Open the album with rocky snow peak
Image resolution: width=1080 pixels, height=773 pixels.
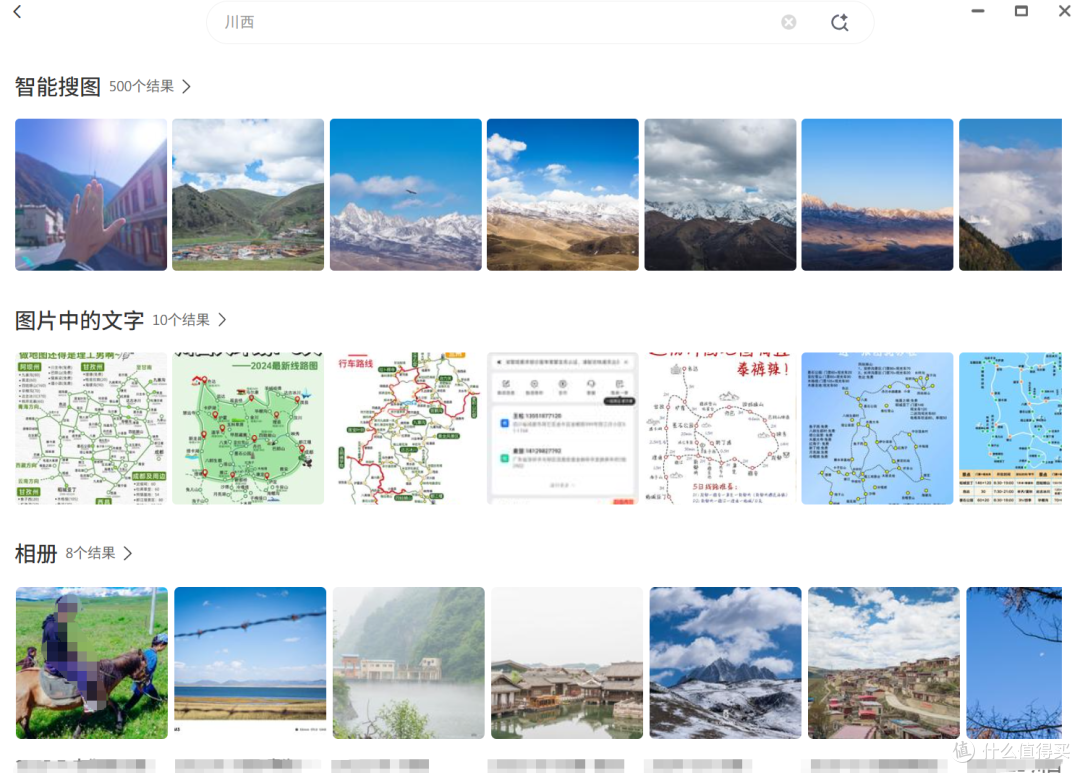[725, 663]
